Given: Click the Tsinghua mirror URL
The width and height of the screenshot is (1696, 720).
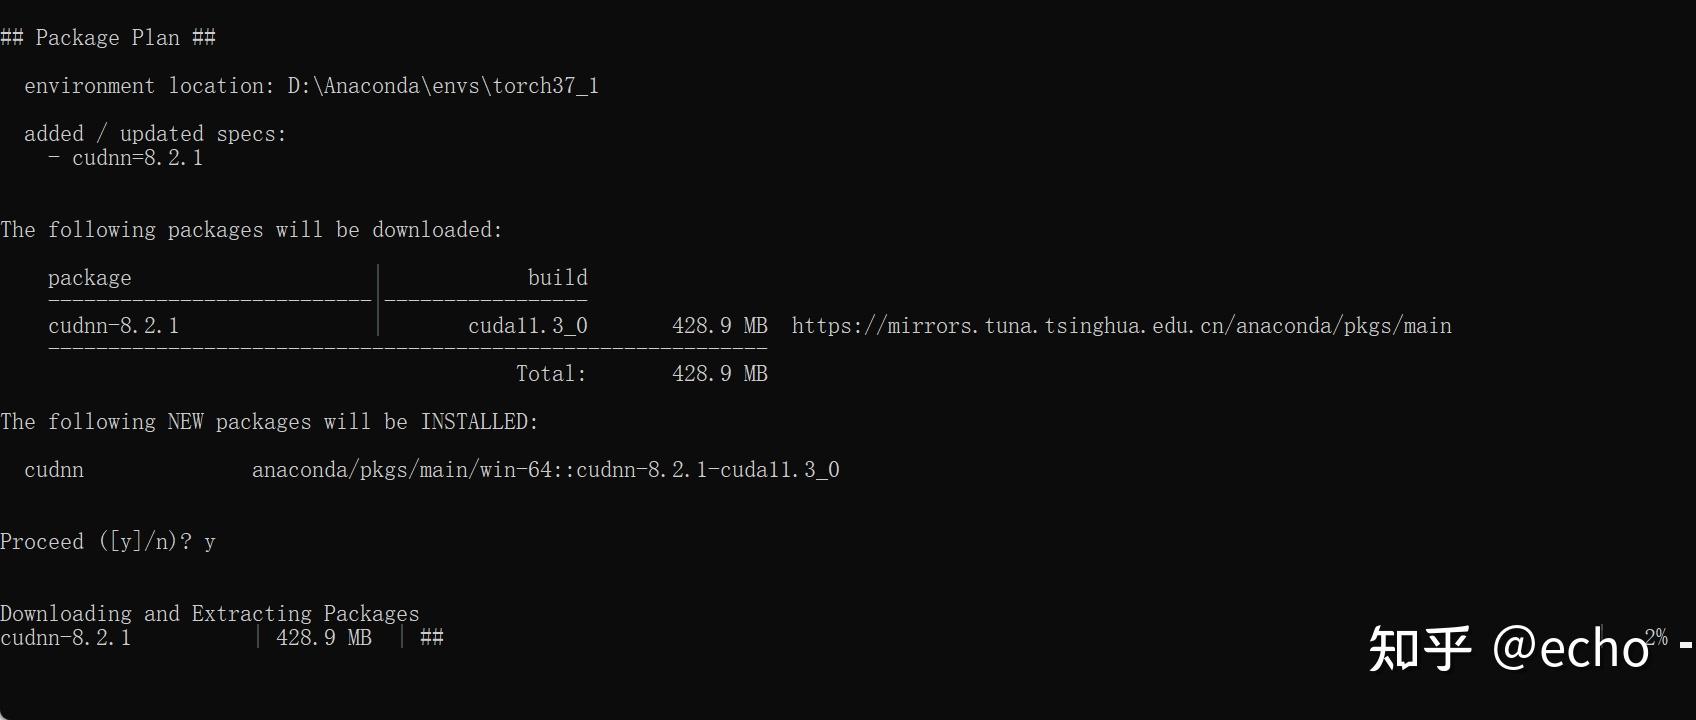Looking at the screenshot, I should point(1121,326).
